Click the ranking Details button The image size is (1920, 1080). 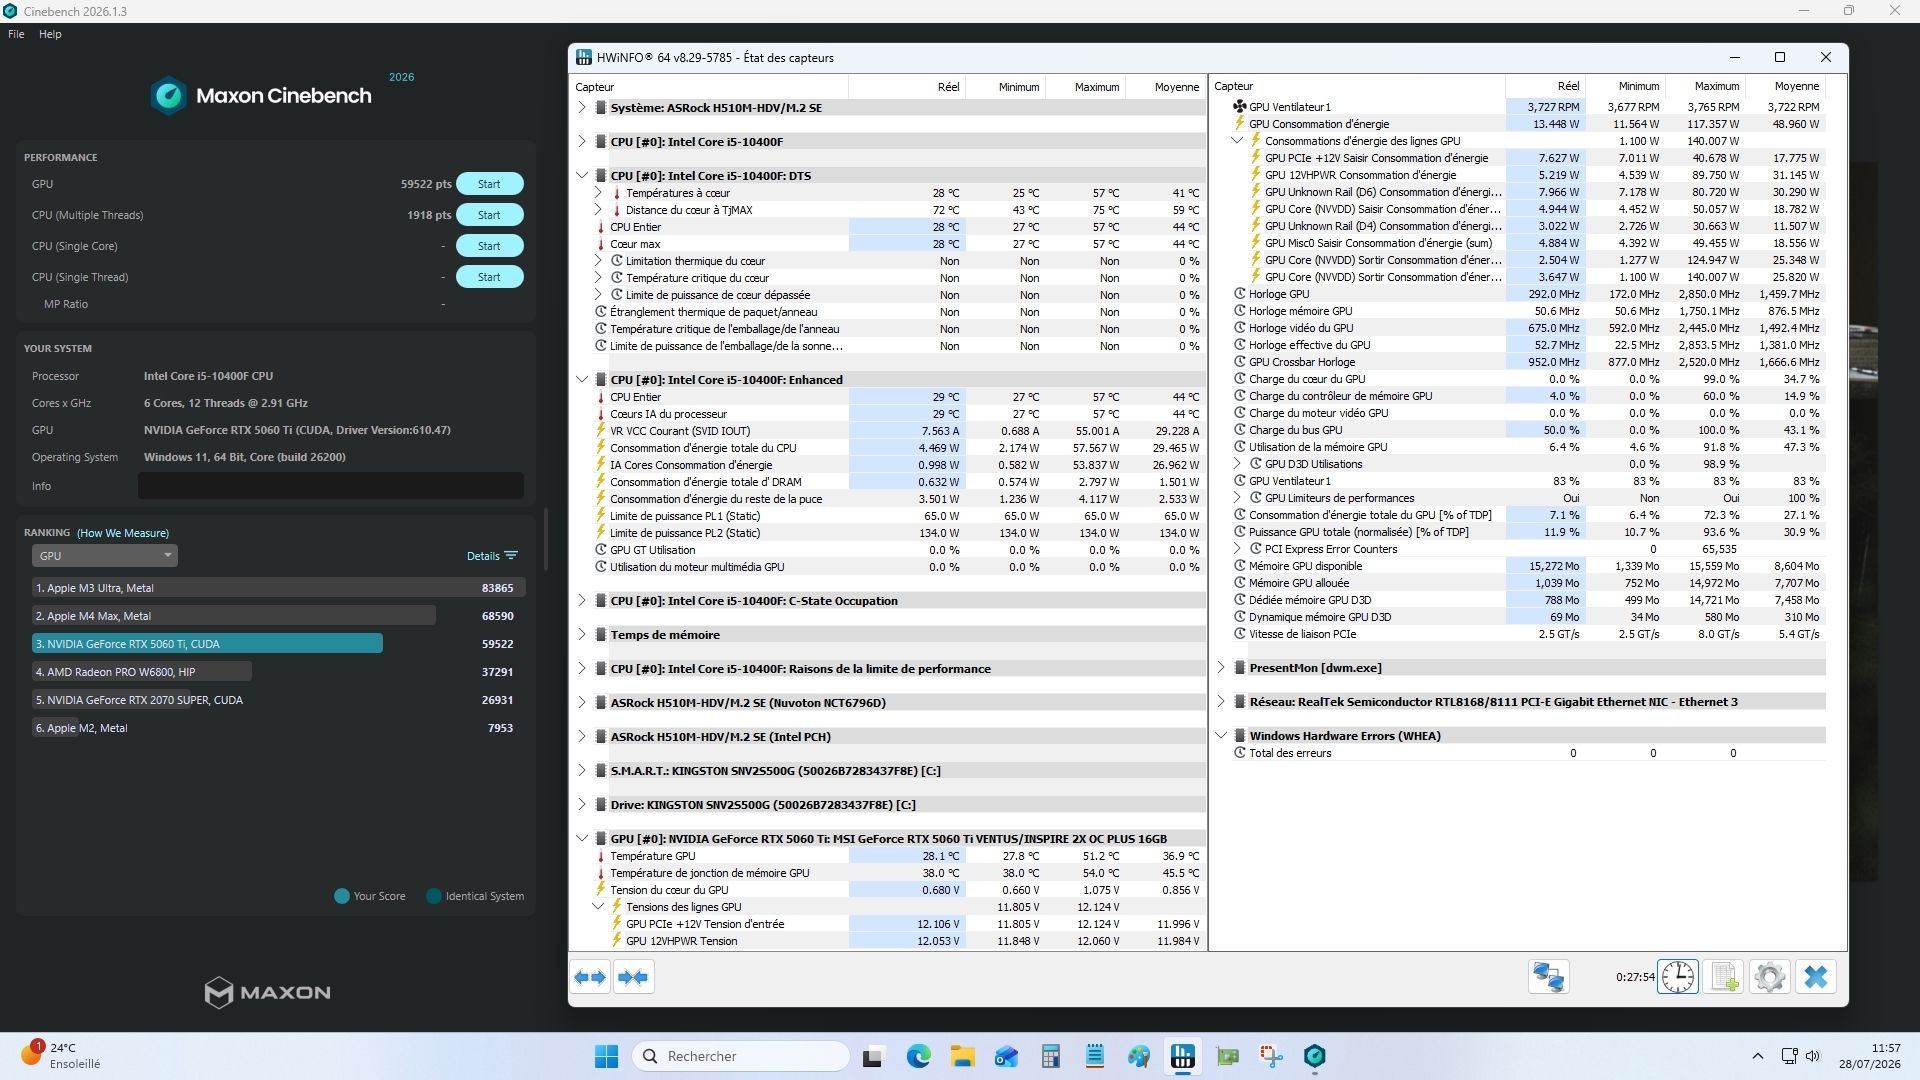(492, 556)
